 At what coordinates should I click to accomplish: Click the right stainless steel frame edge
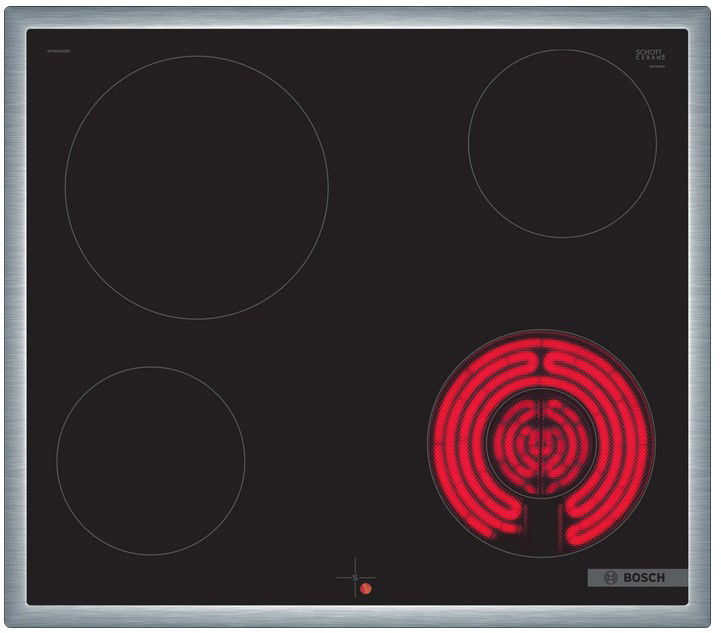pos(703,320)
